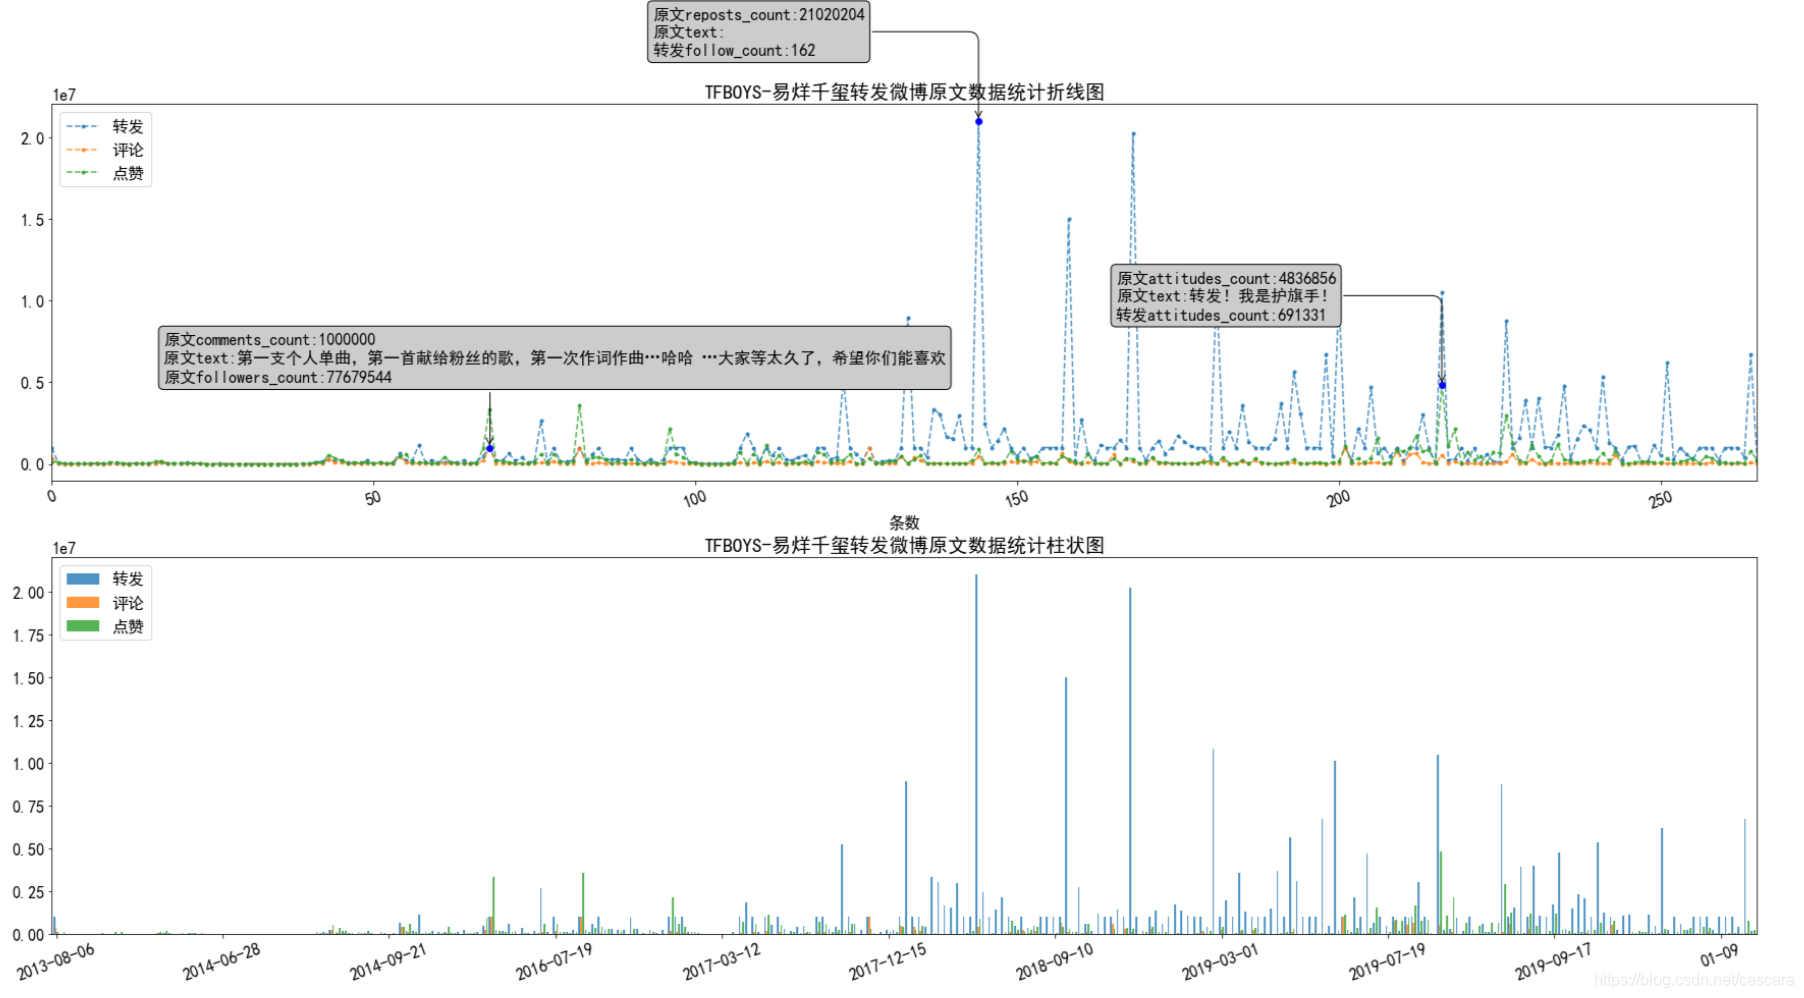The width and height of the screenshot is (1804, 998).
Task: Click the date label 2017-03-12
Action: coord(722,961)
